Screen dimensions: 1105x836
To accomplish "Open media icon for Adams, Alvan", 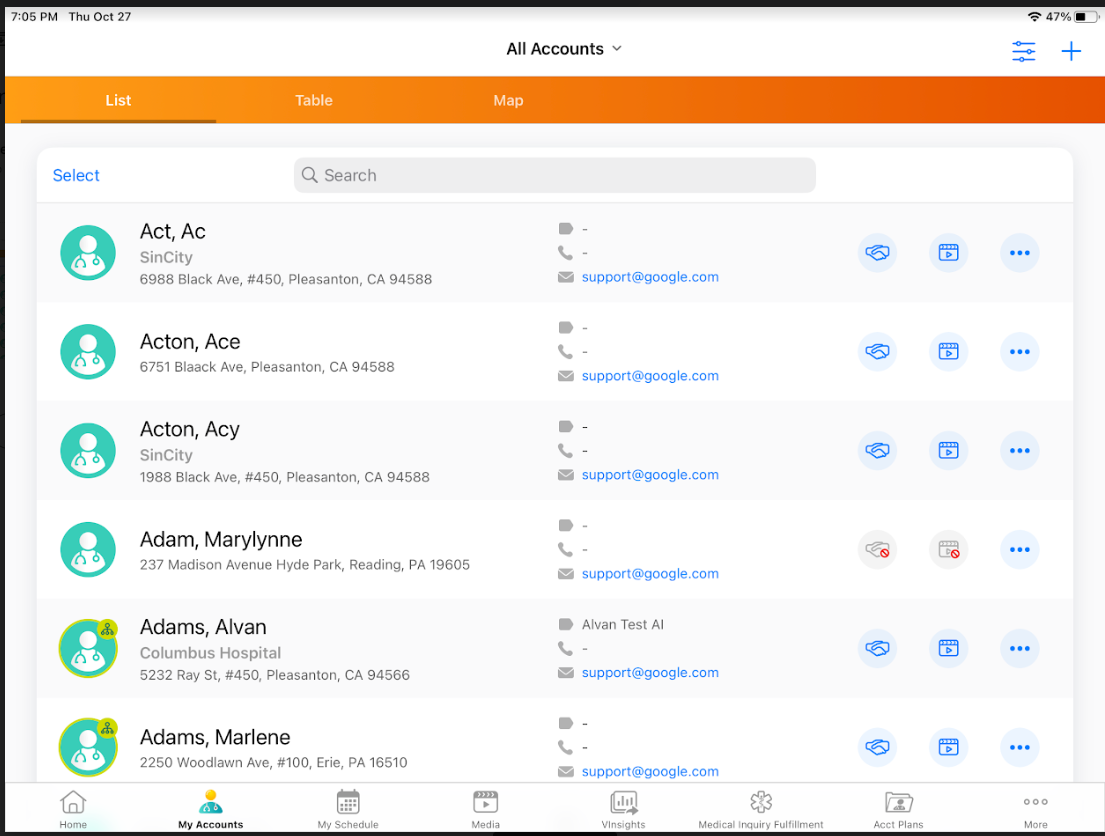I will click(948, 649).
